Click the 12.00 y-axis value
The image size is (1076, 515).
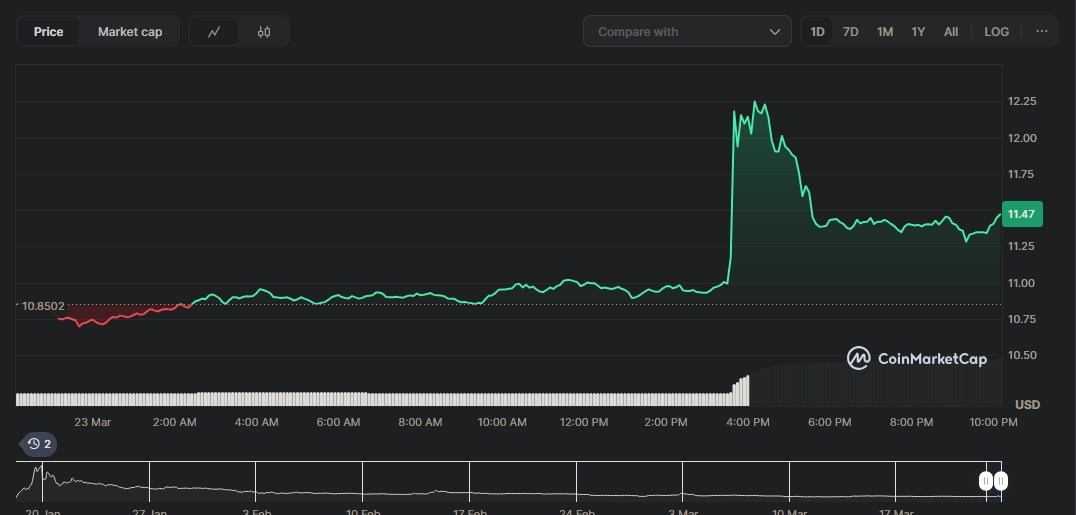coord(1022,138)
